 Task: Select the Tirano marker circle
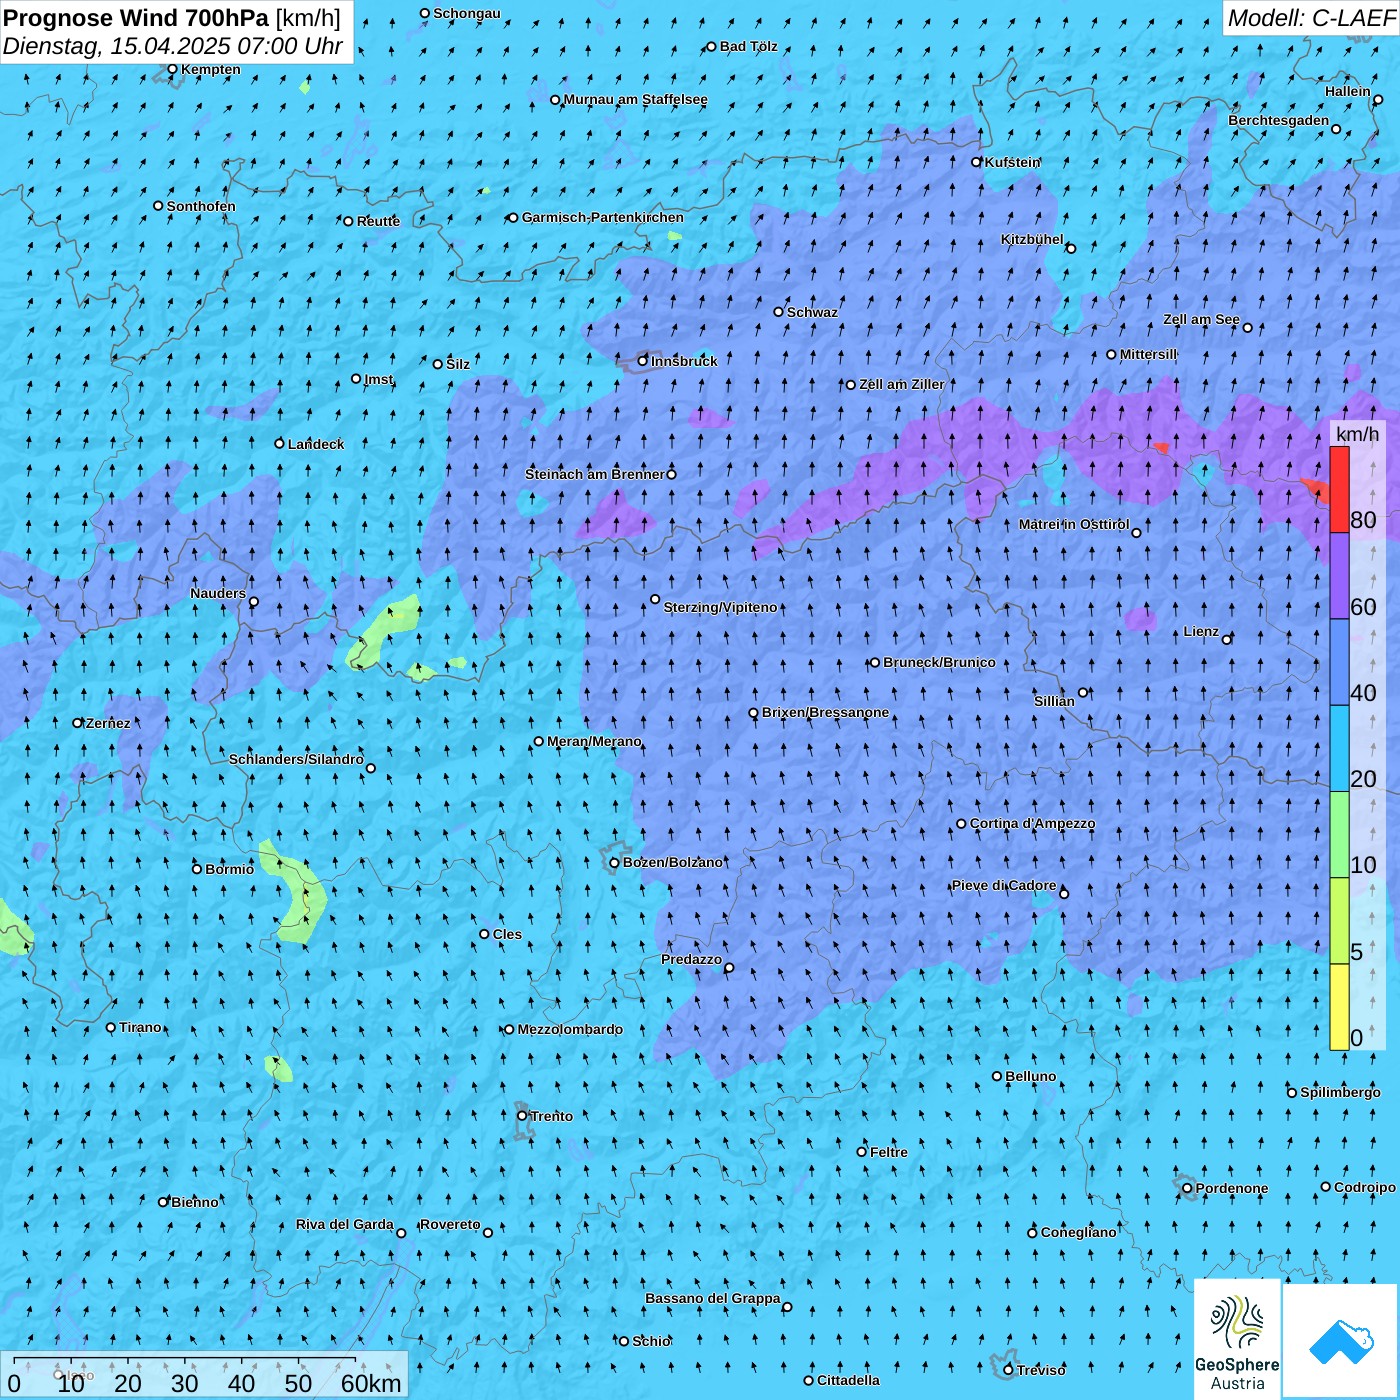pos(111,1027)
